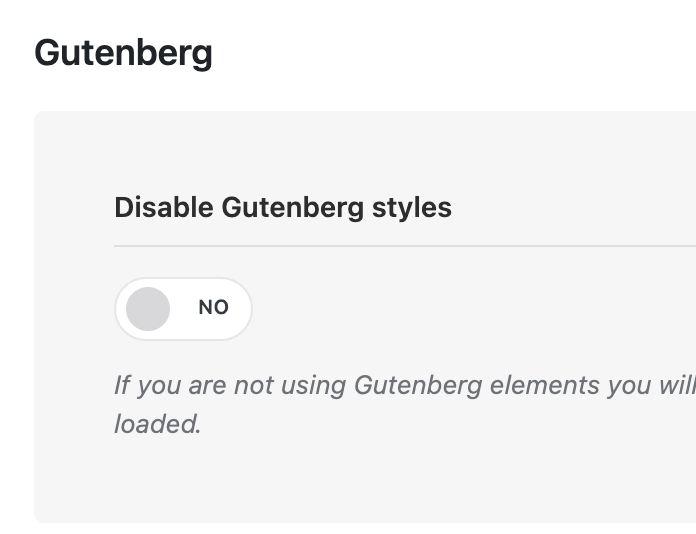696x534 pixels.
Task: Click the word "Disable" in the setting title
Action: click(x=163, y=208)
